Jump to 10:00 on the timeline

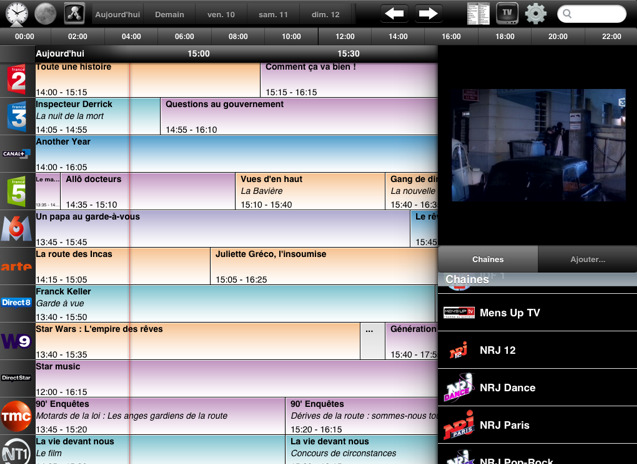click(291, 37)
